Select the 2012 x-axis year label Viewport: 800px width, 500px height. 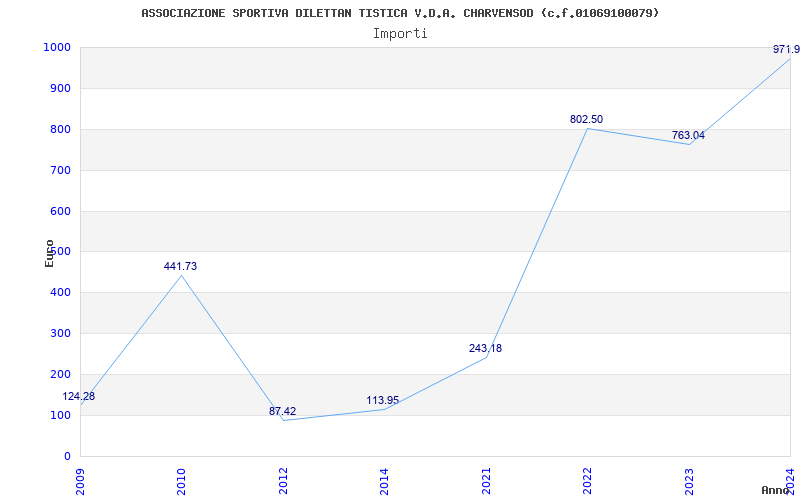pyautogui.click(x=283, y=481)
